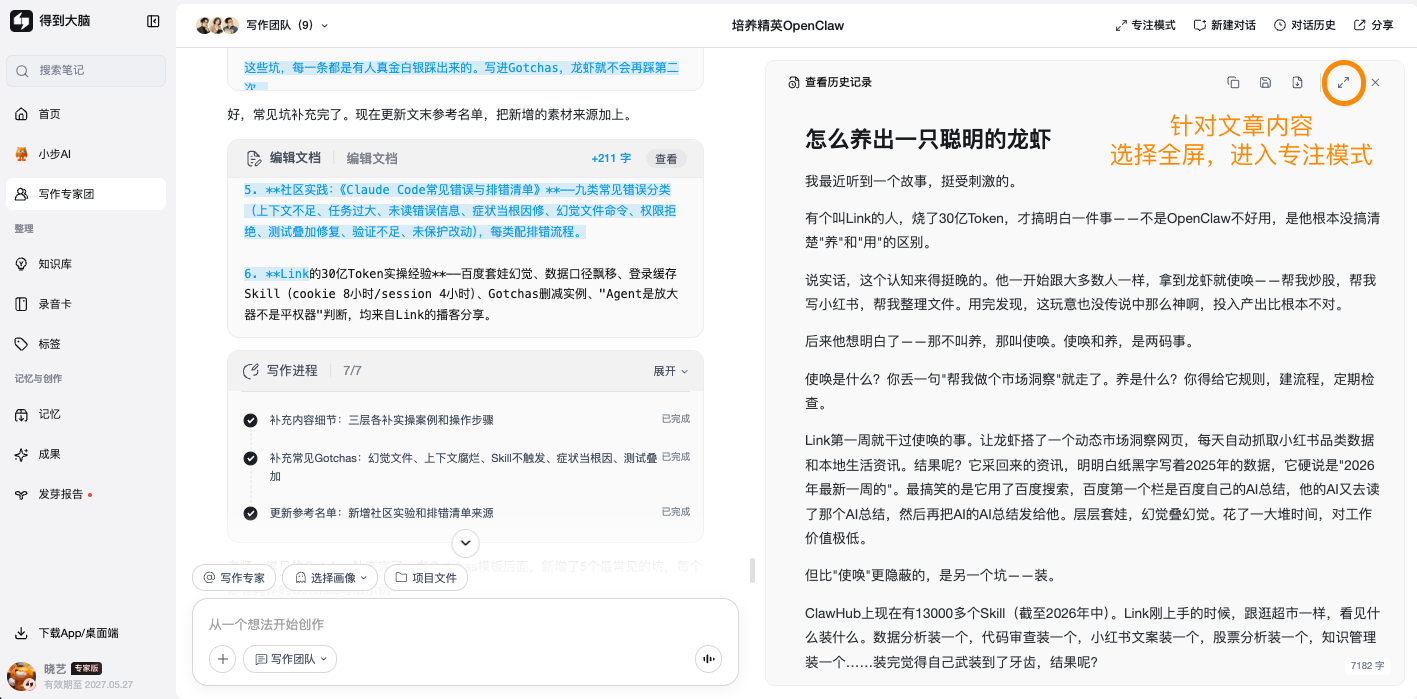Screen dimensions: 1417x699
Task: Click the voice input waveform button
Action: 708,659
